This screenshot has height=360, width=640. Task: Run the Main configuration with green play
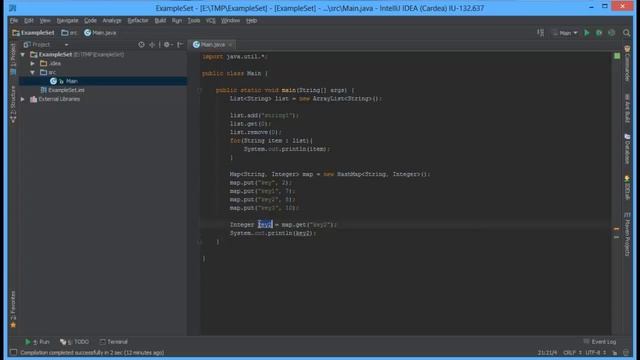coord(587,33)
